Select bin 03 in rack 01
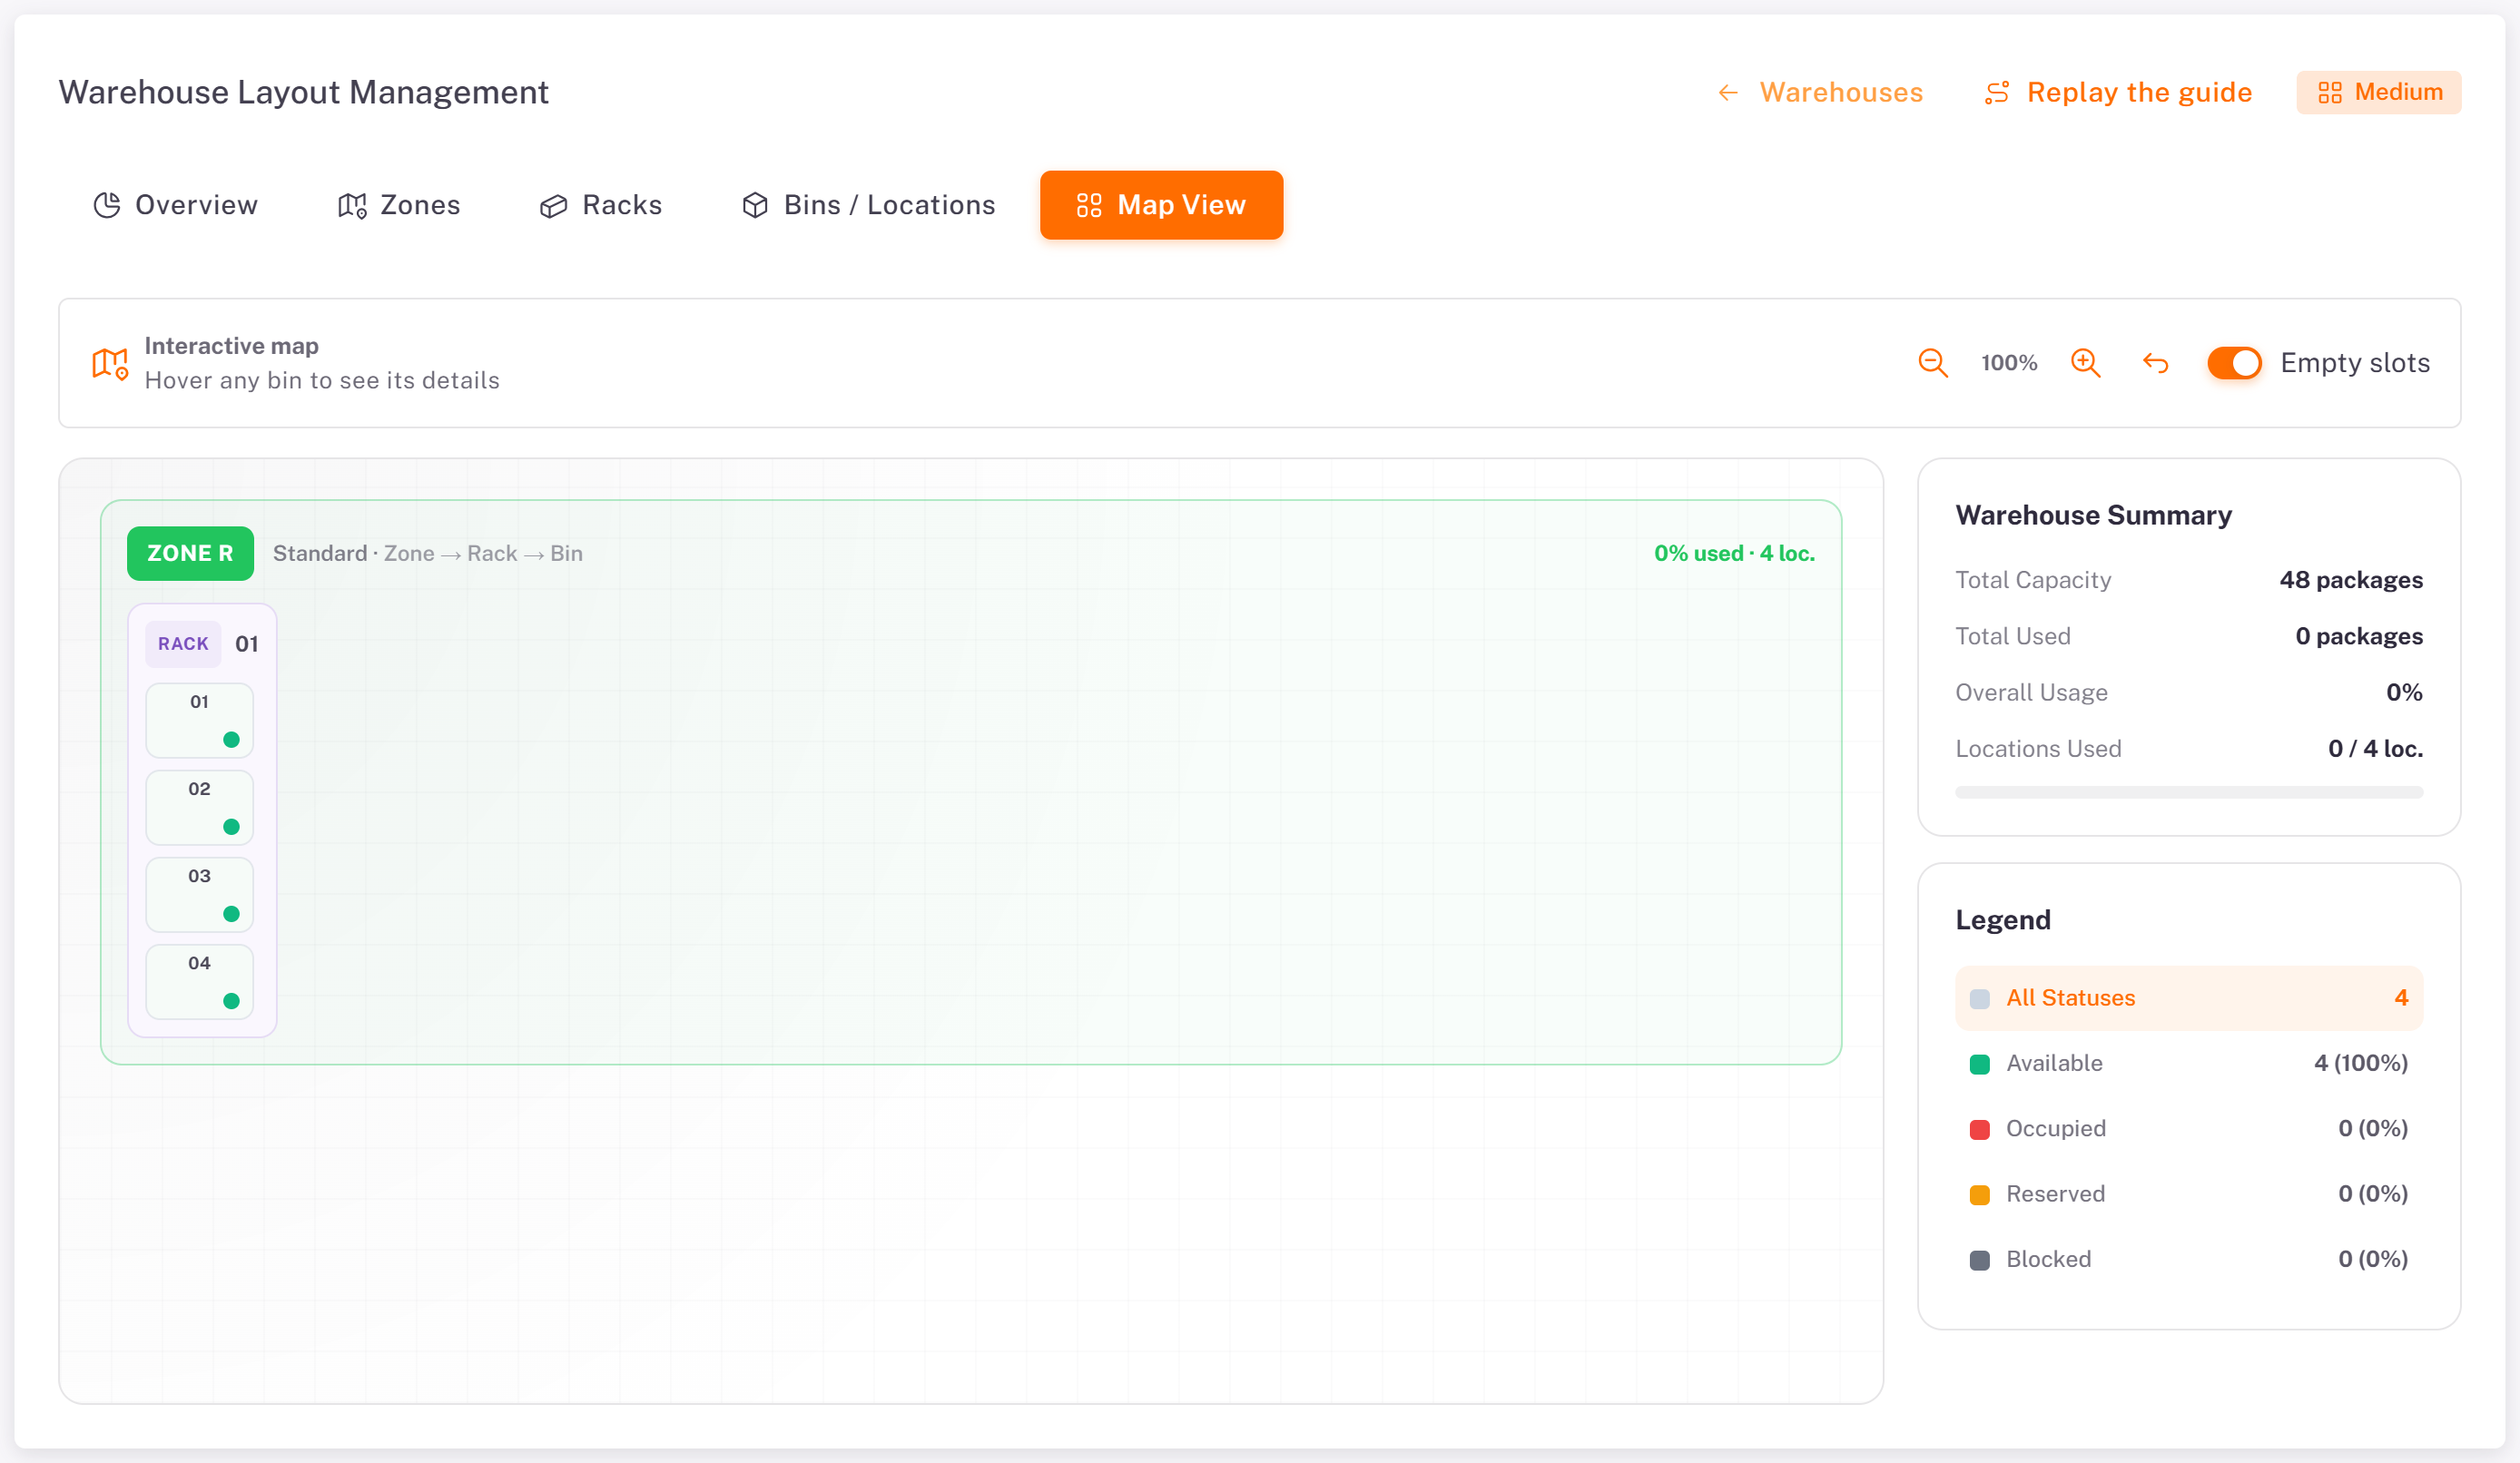This screenshot has width=2520, height=1463. tap(199, 894)
